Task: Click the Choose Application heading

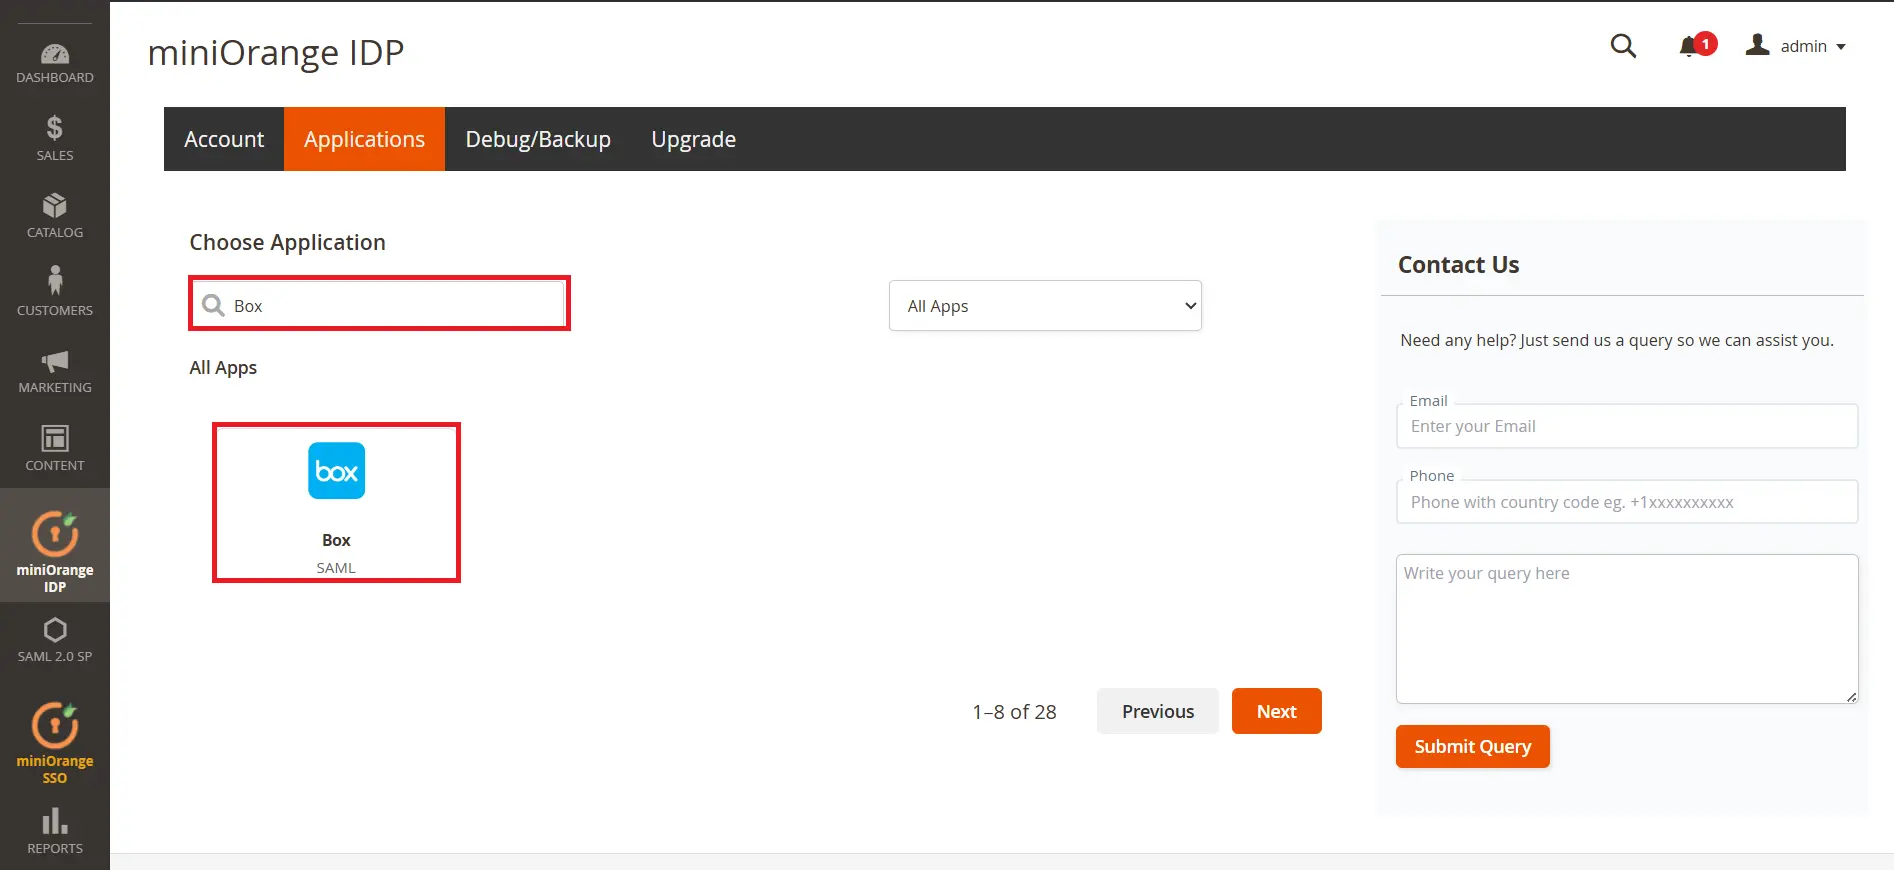Action: tap(288, 242)
